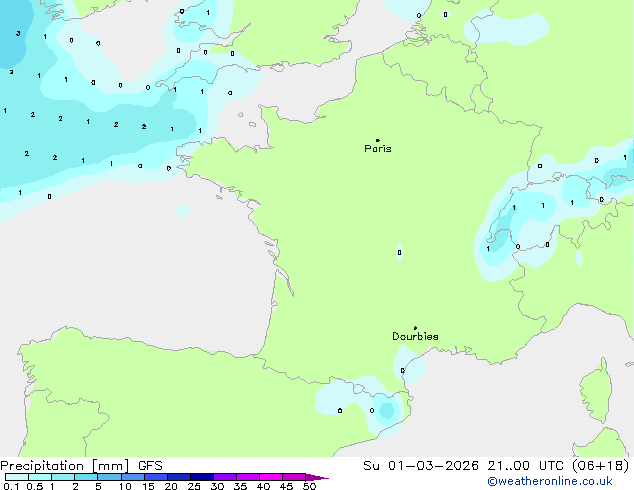This screenshot has height=490, width=634.
Task: Click the legend value "25"
Action: (194, 486)
